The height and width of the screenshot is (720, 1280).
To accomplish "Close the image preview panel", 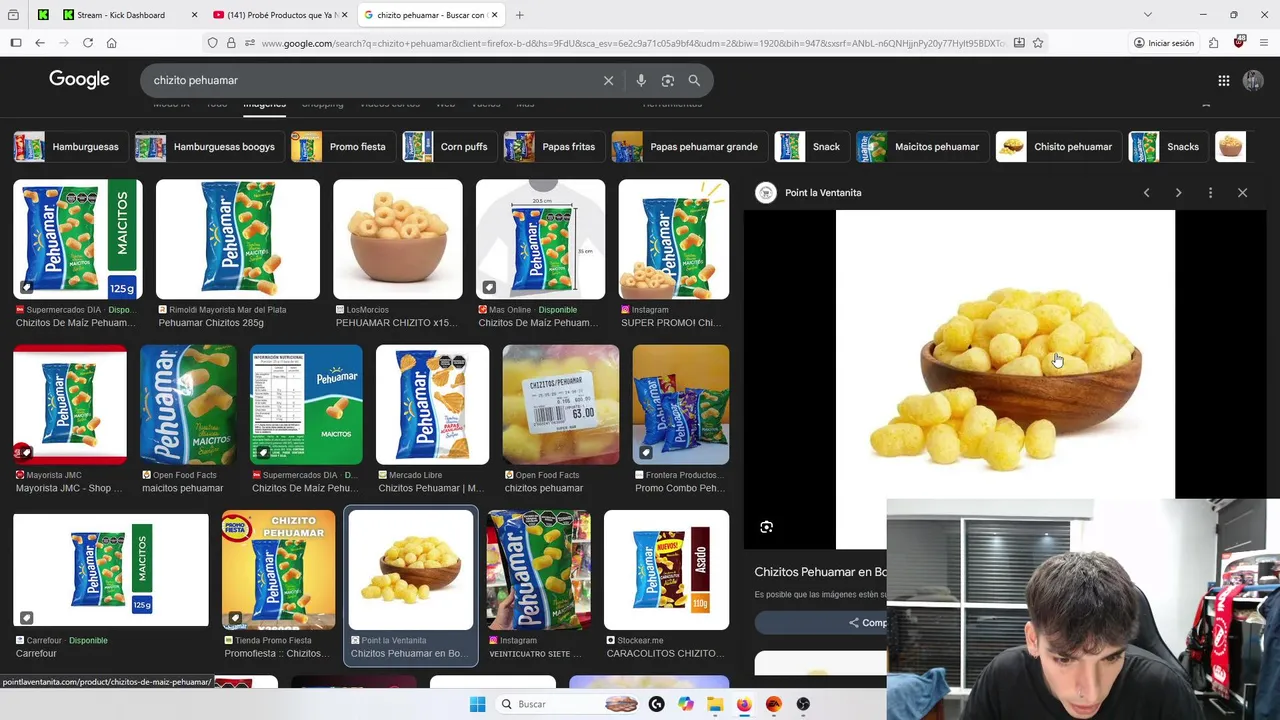I will click(1242, 193).
